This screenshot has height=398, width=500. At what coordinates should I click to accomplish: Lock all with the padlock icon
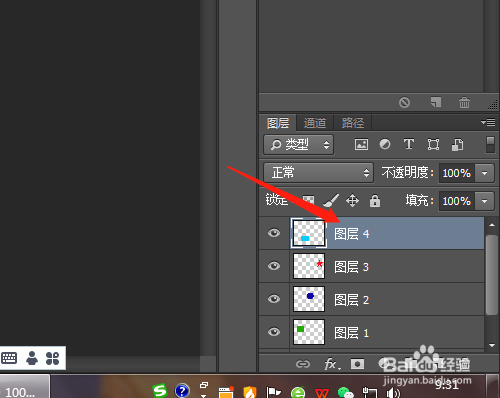coord(375,201)
